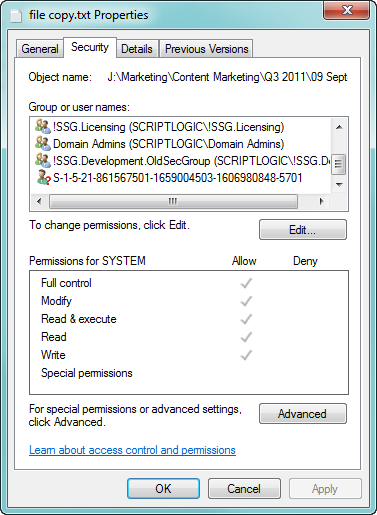Click the Full control Allow checkmark
Image resolution: width=377 pixels, height=515 pixels.
(246, 283)
